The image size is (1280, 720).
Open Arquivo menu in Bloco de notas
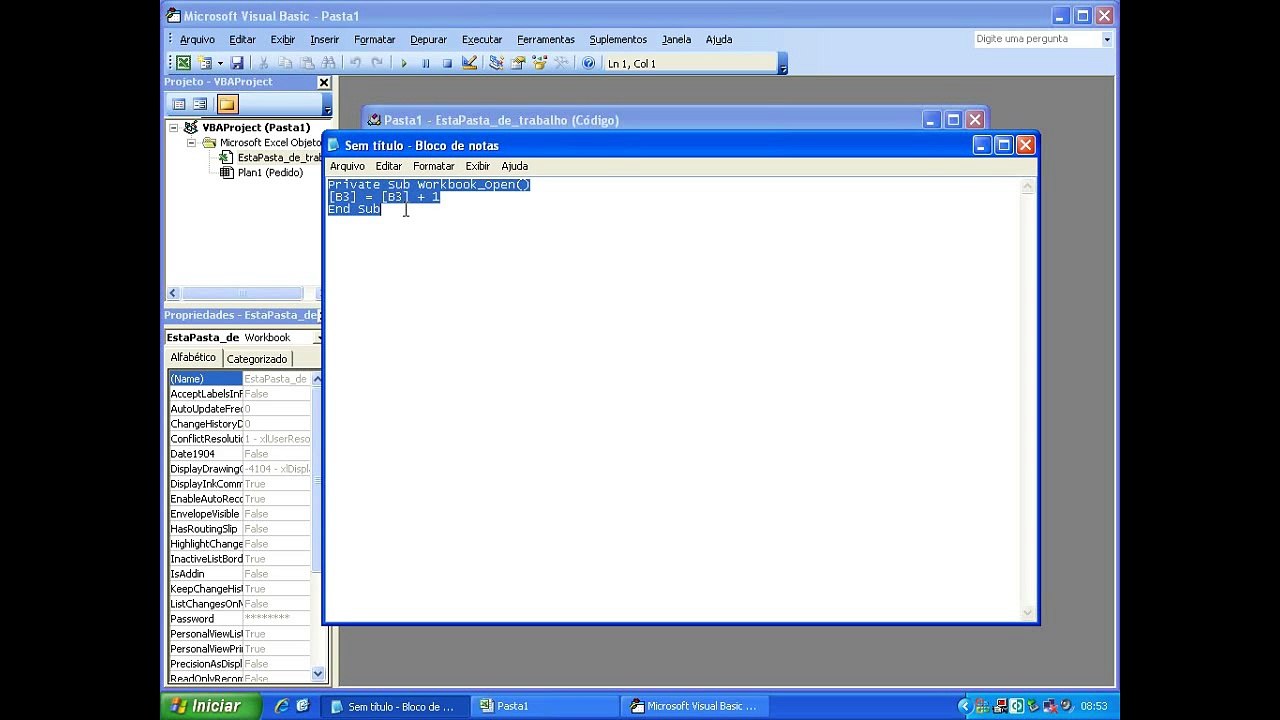(347, 166)
